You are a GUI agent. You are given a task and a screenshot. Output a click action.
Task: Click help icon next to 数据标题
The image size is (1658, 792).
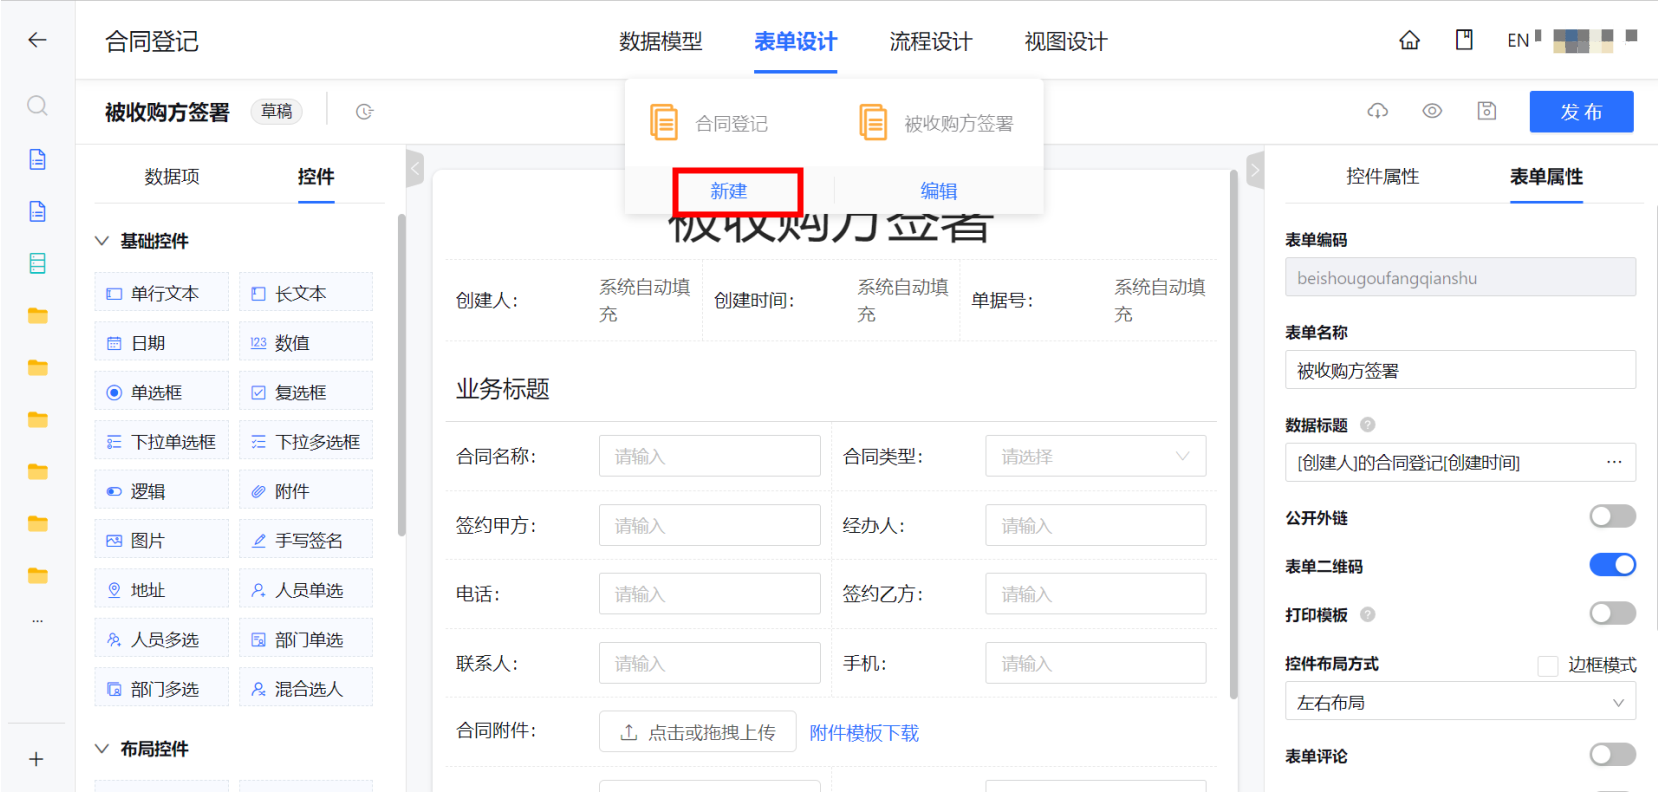(1368, 424)
